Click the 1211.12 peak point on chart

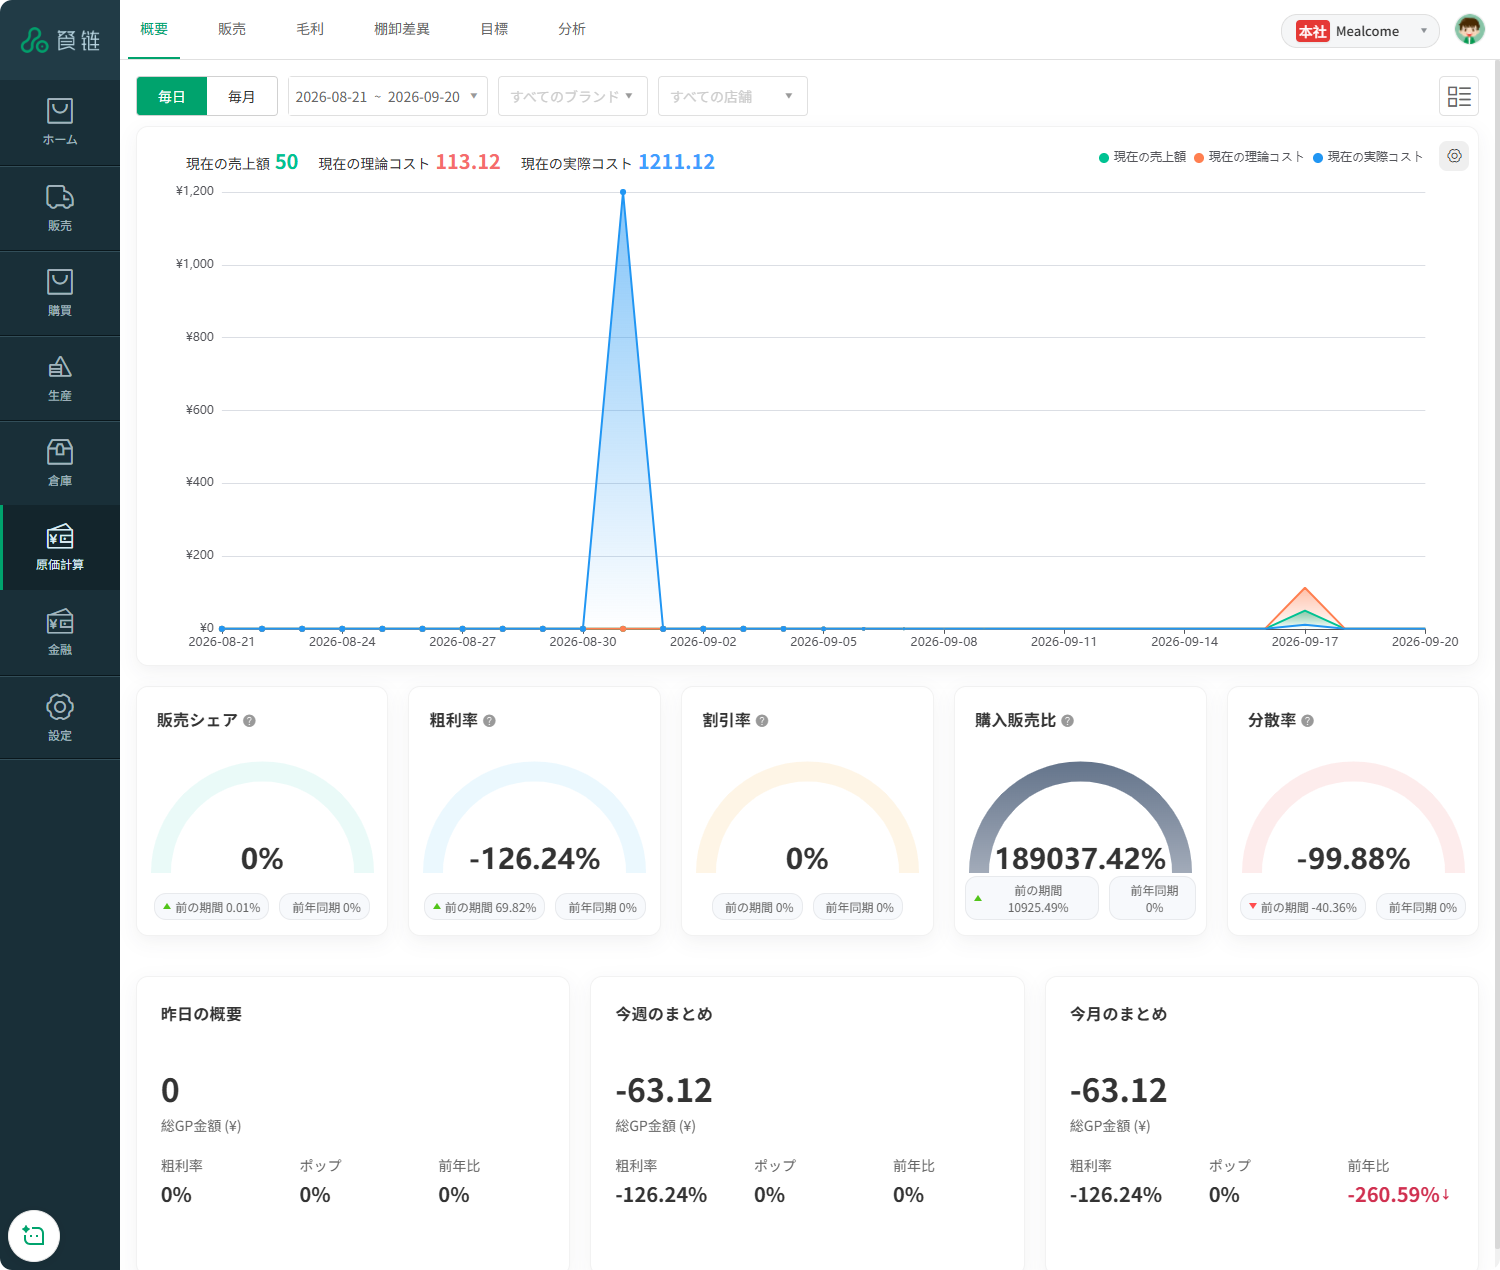pyautogui.click(x=623, y=192)
